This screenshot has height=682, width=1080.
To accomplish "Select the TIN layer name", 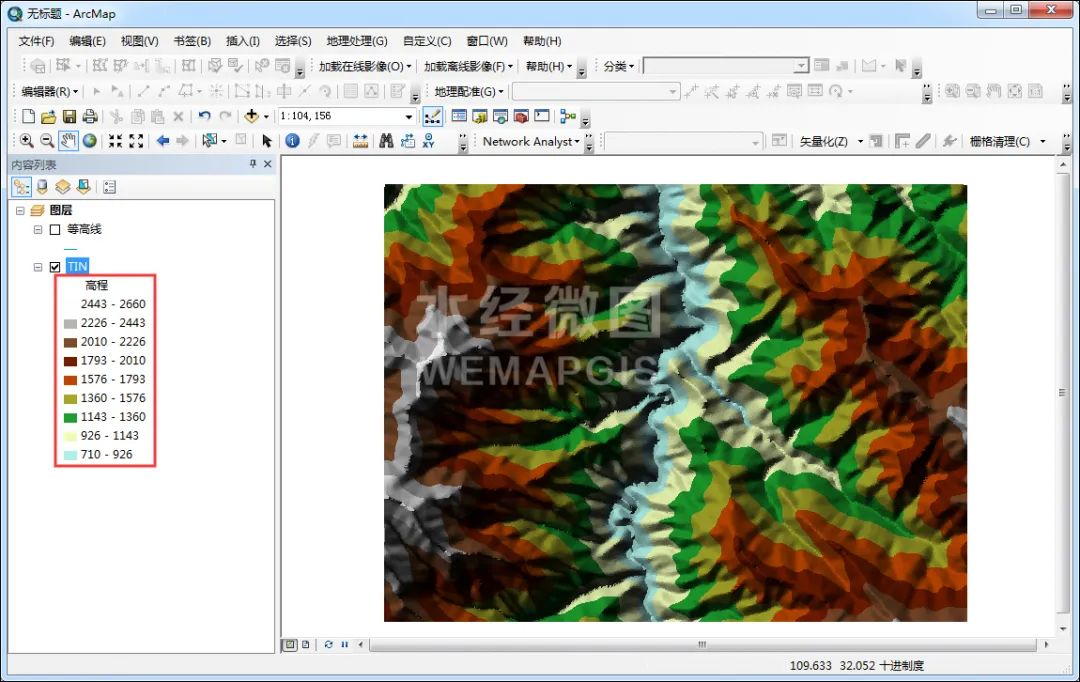I will pyautogui.click(x=77, y=267).
